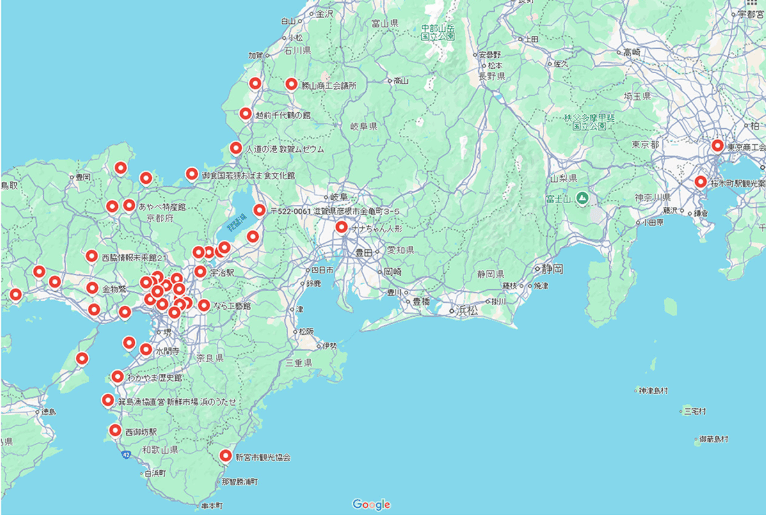Select the 高山 city label
This screenshot has height=515, width=766.
click(401, 81)
